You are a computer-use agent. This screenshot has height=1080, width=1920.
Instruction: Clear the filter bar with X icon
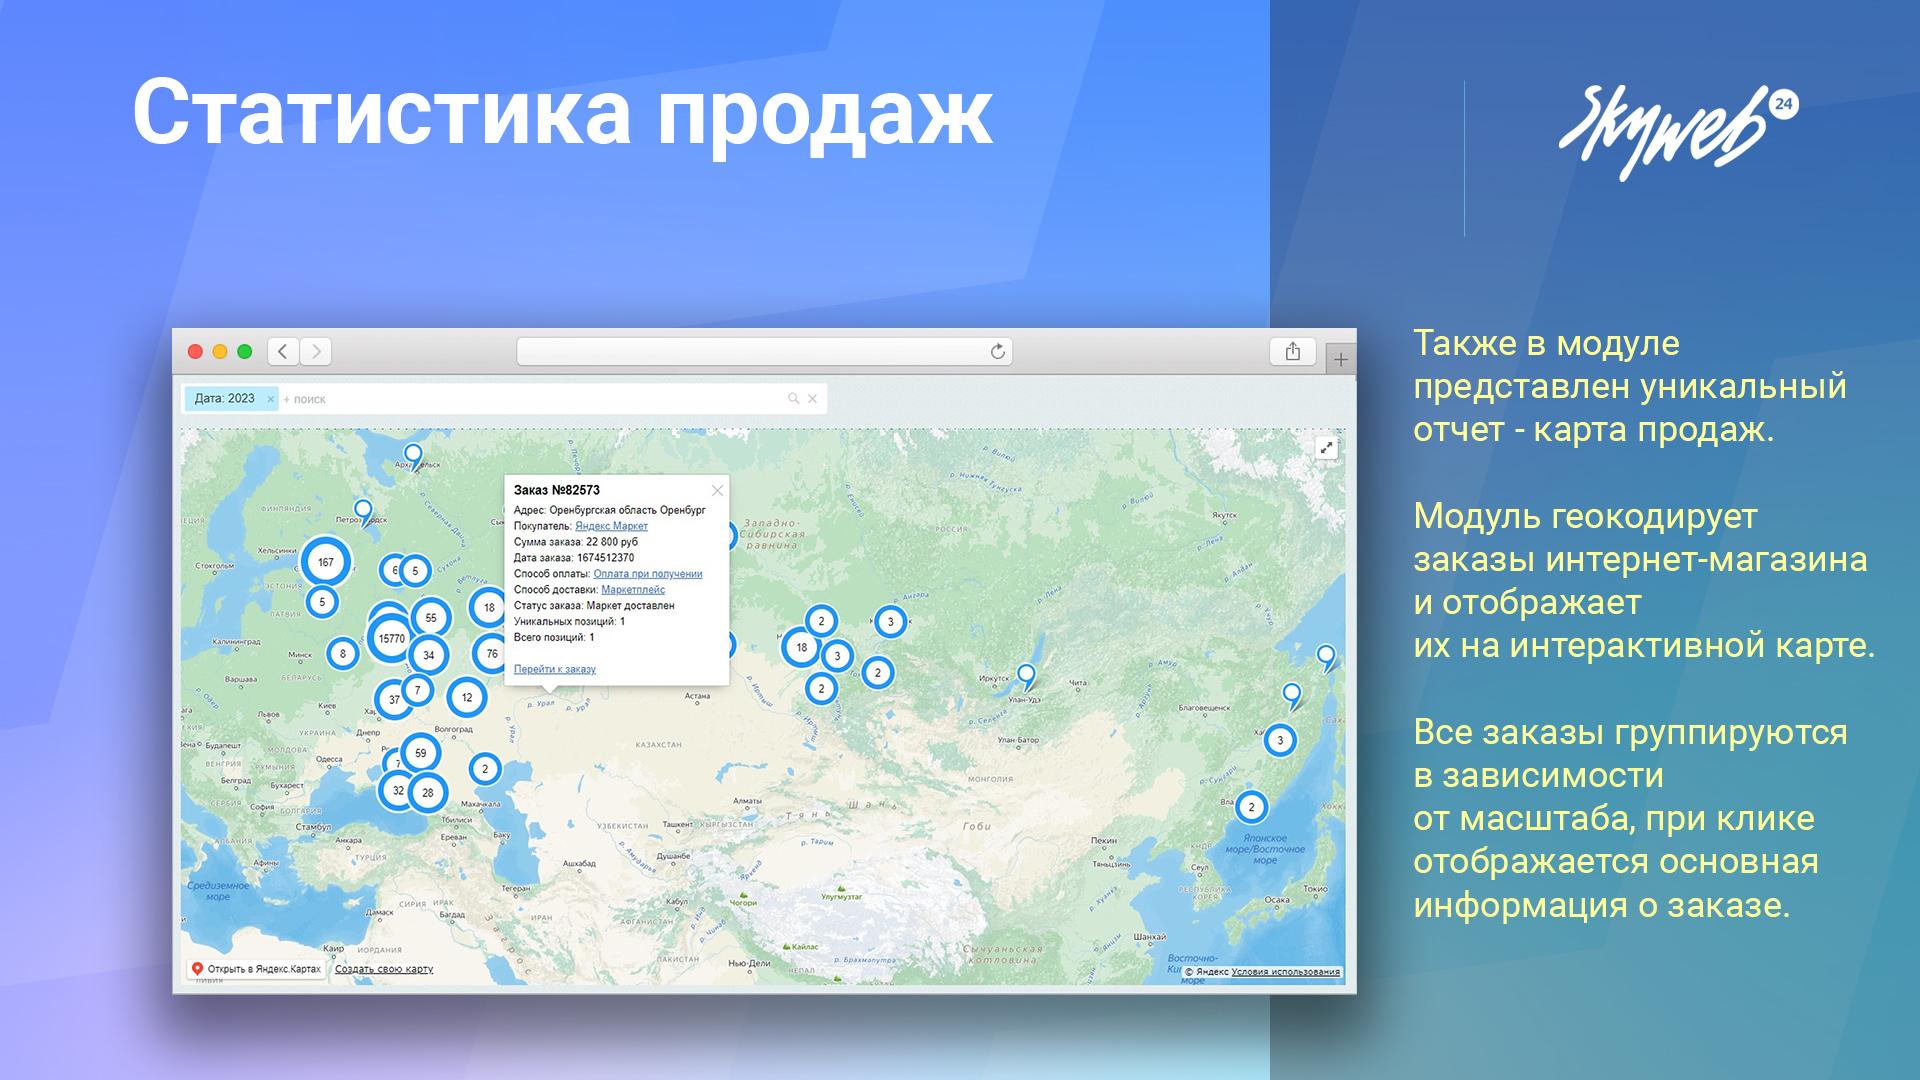pos(813,399)
